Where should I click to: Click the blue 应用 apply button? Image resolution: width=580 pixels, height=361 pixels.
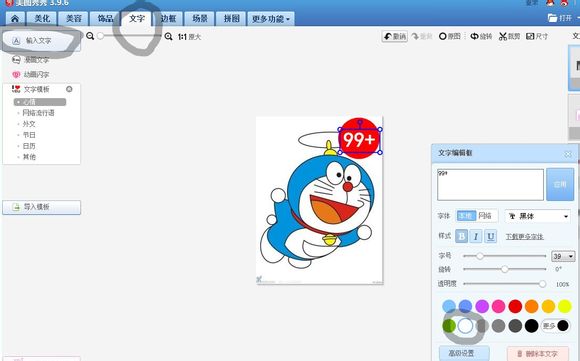560,184
